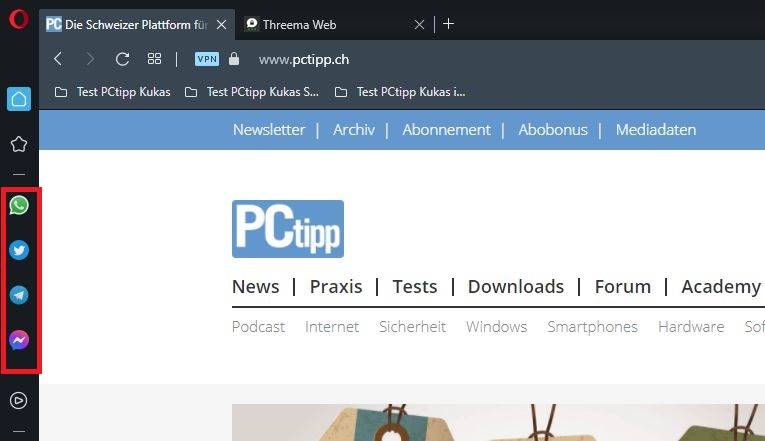
Task: Open the Opera main menu logo
Action: (19, 20)
